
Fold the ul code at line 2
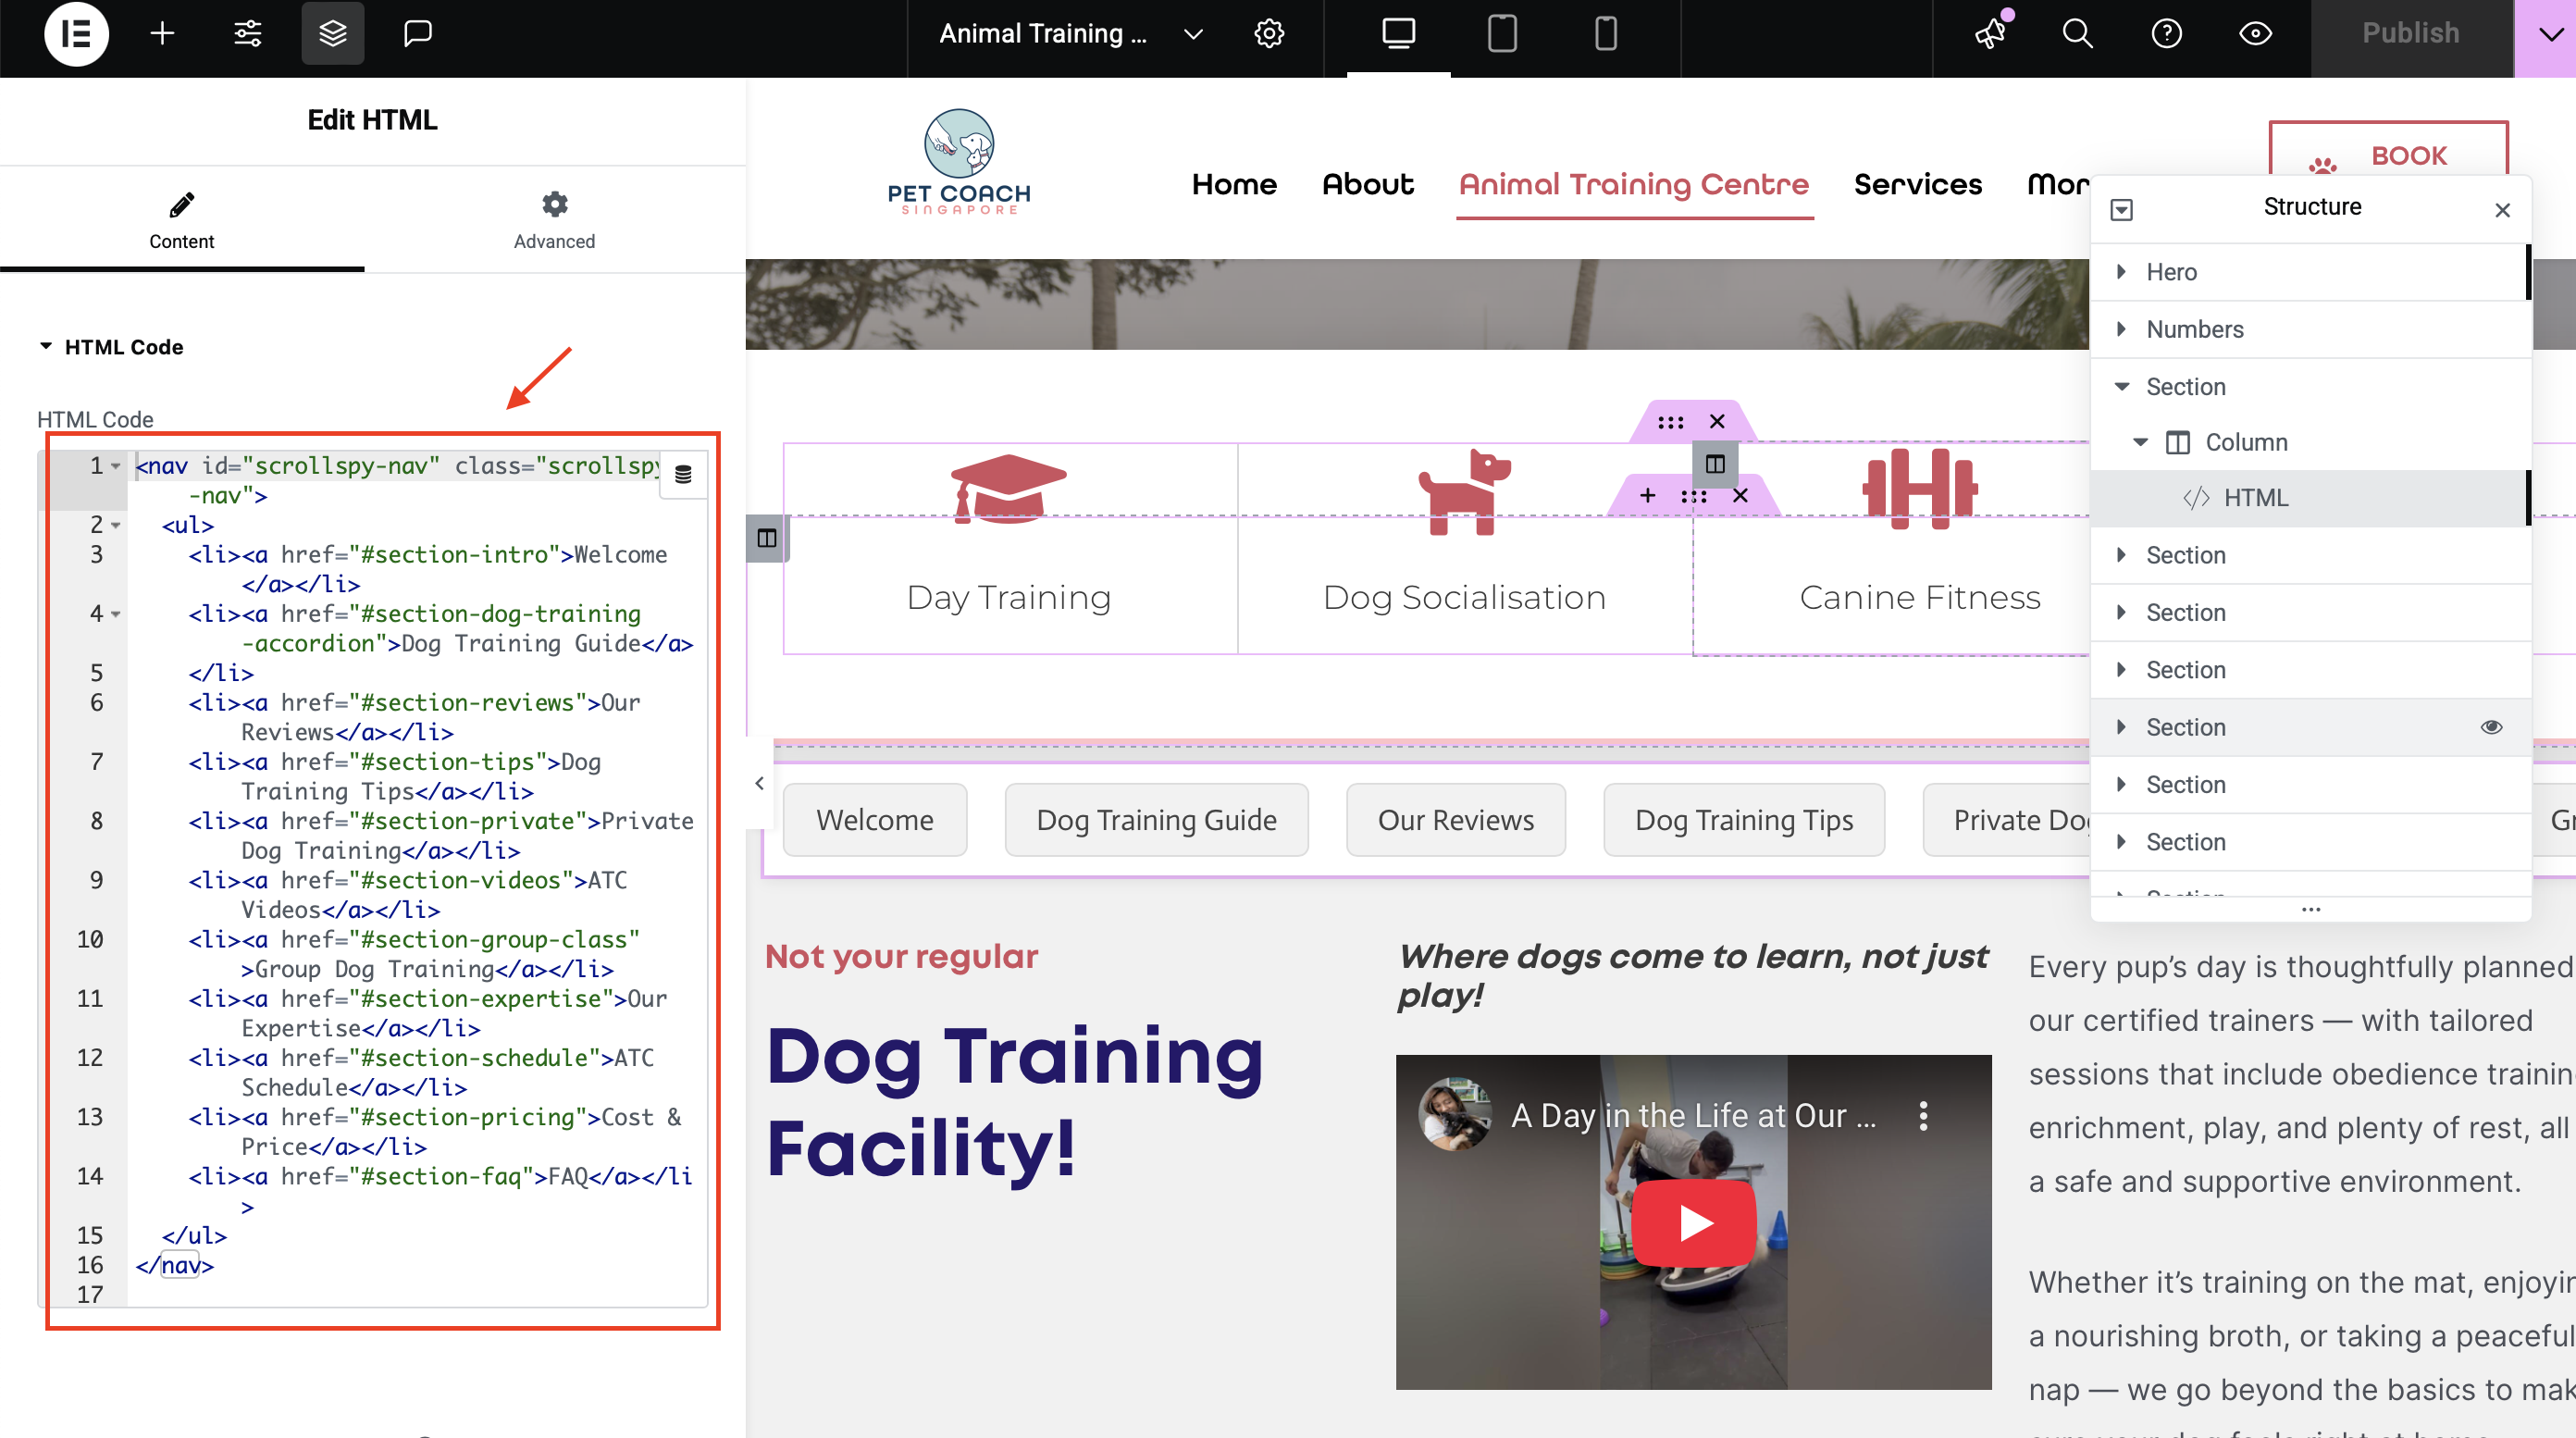click(116, 526)
